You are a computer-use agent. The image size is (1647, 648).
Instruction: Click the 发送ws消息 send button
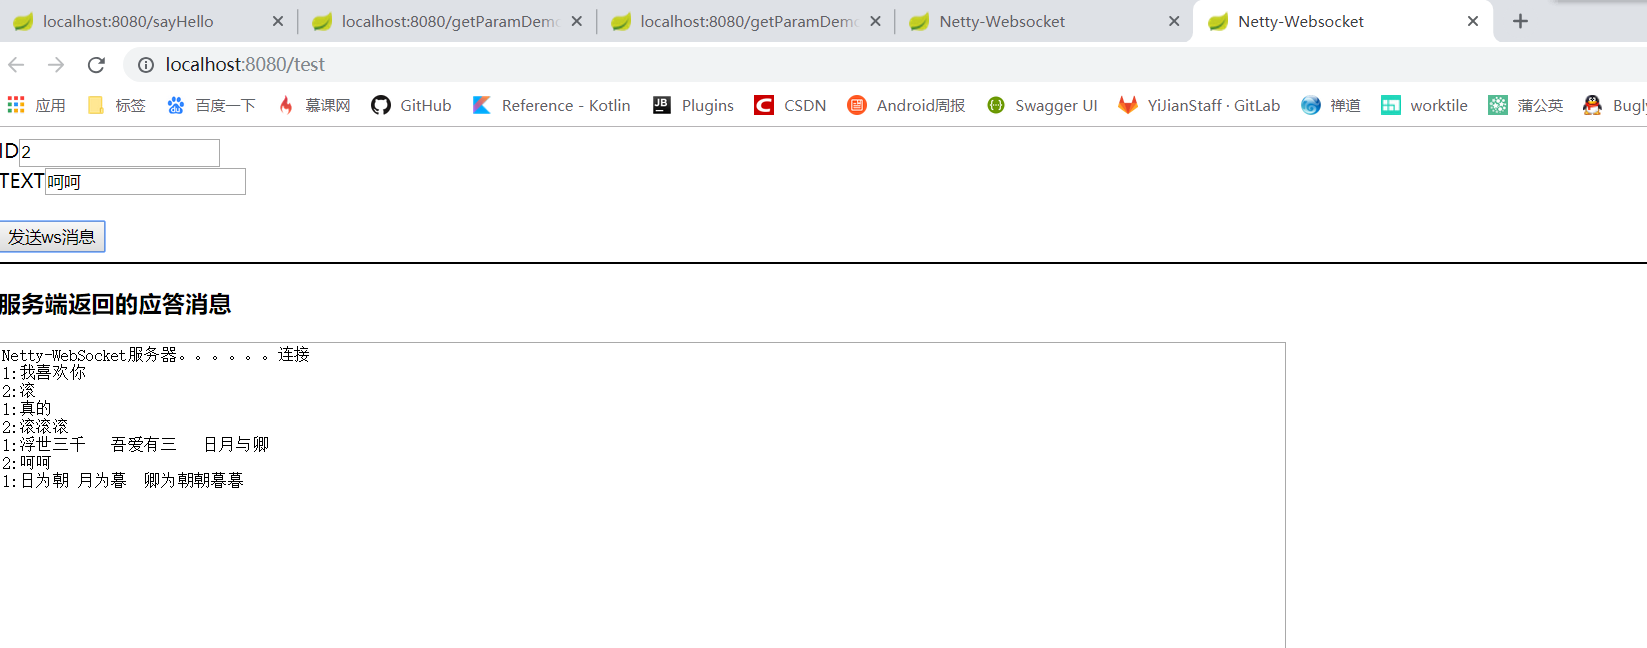coord(52,237)
